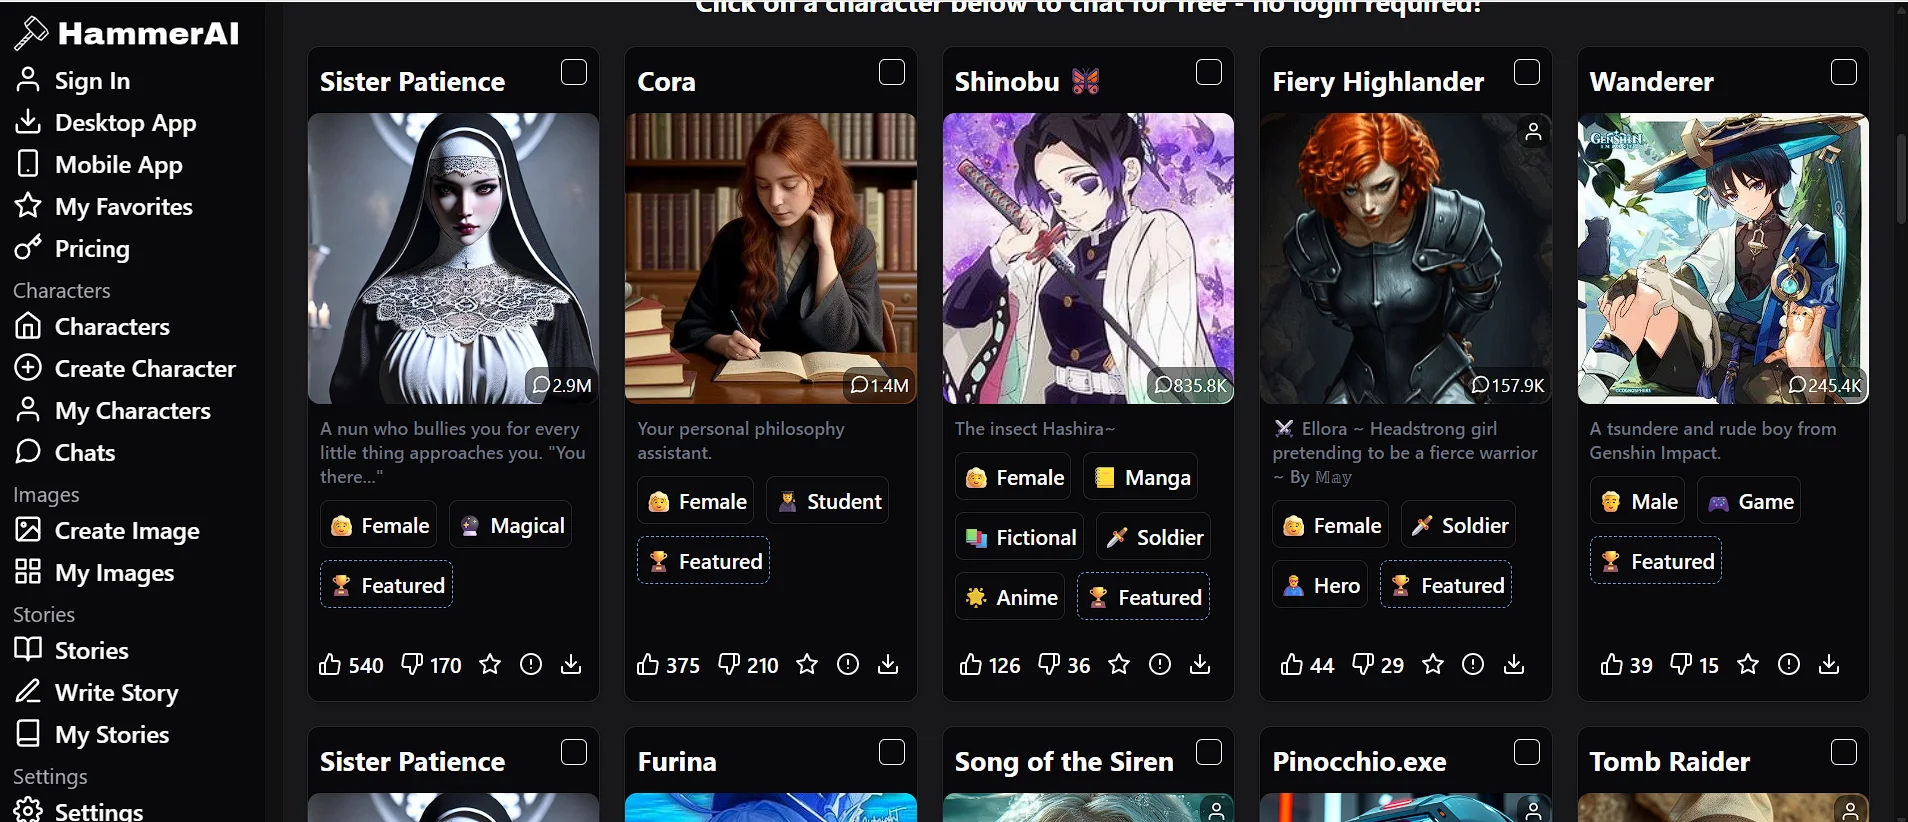The image size is (1908, 822).
Task: Tick the Shinobu card checkbox
Action: point(1209,72)
